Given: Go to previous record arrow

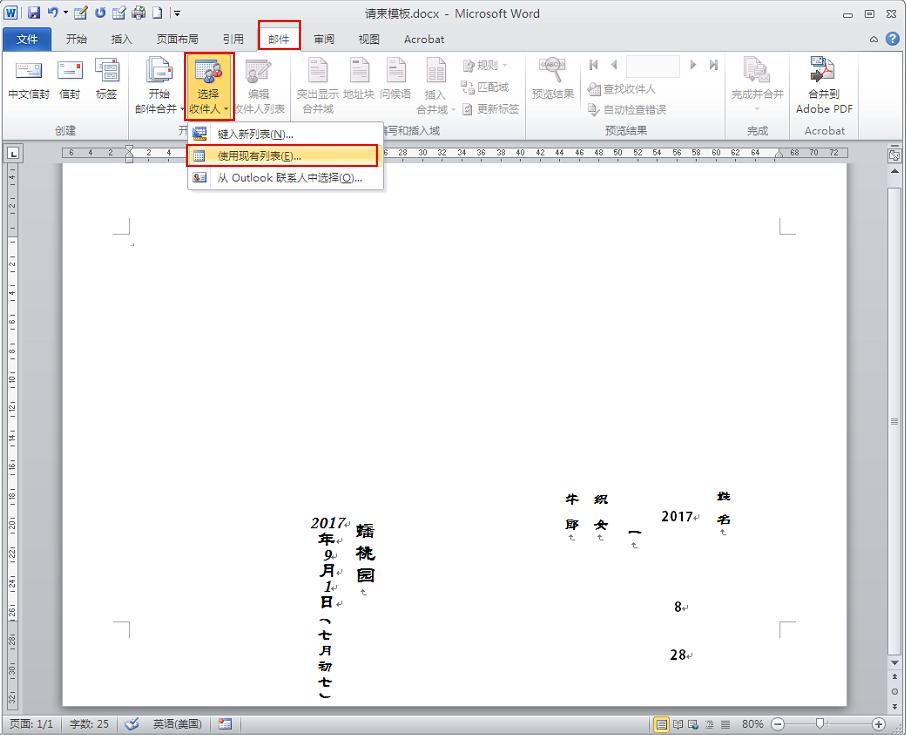Looking at the screenshot, I should coord(614,65).
